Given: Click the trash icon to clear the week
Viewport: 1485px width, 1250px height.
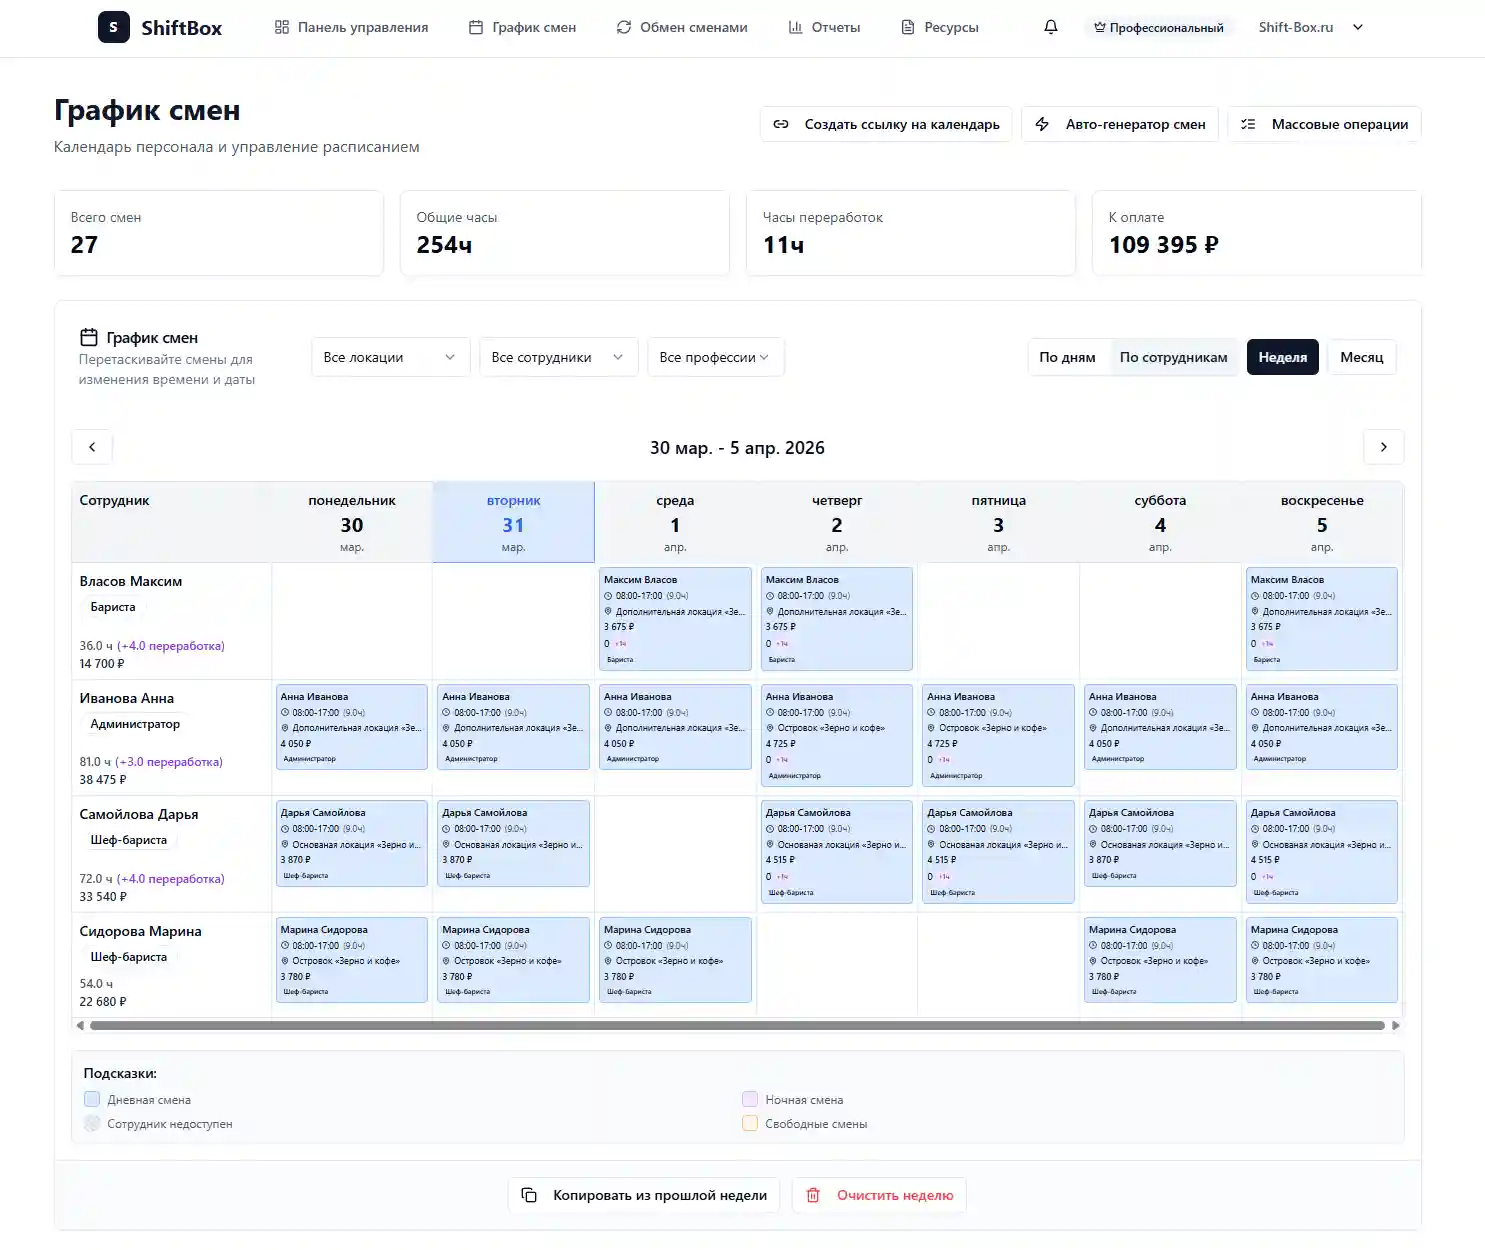Looking at the screenshot, I should point(813,1195).
